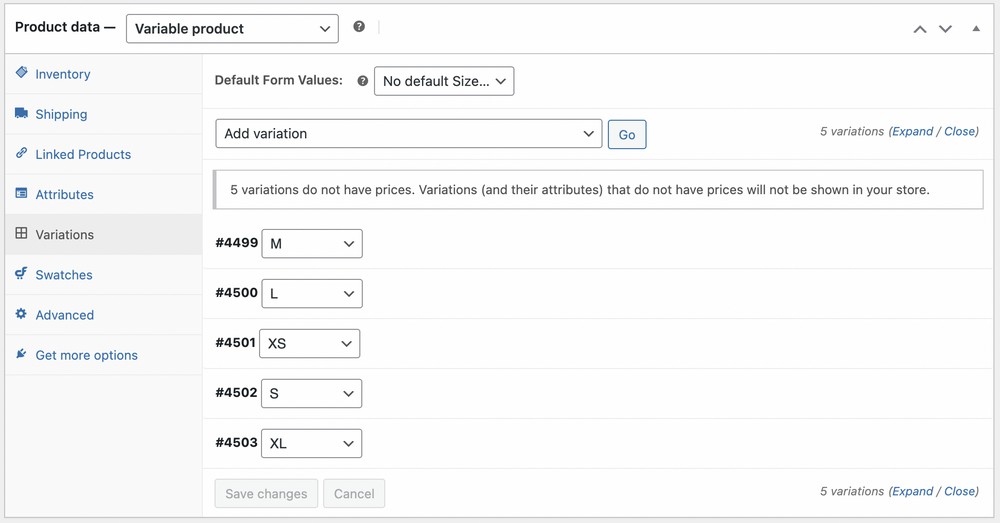The width and height of the screenshot is (1000, 523).
Task: Collapse the Product data panel triangle
Action: click(x=976, y=29)
